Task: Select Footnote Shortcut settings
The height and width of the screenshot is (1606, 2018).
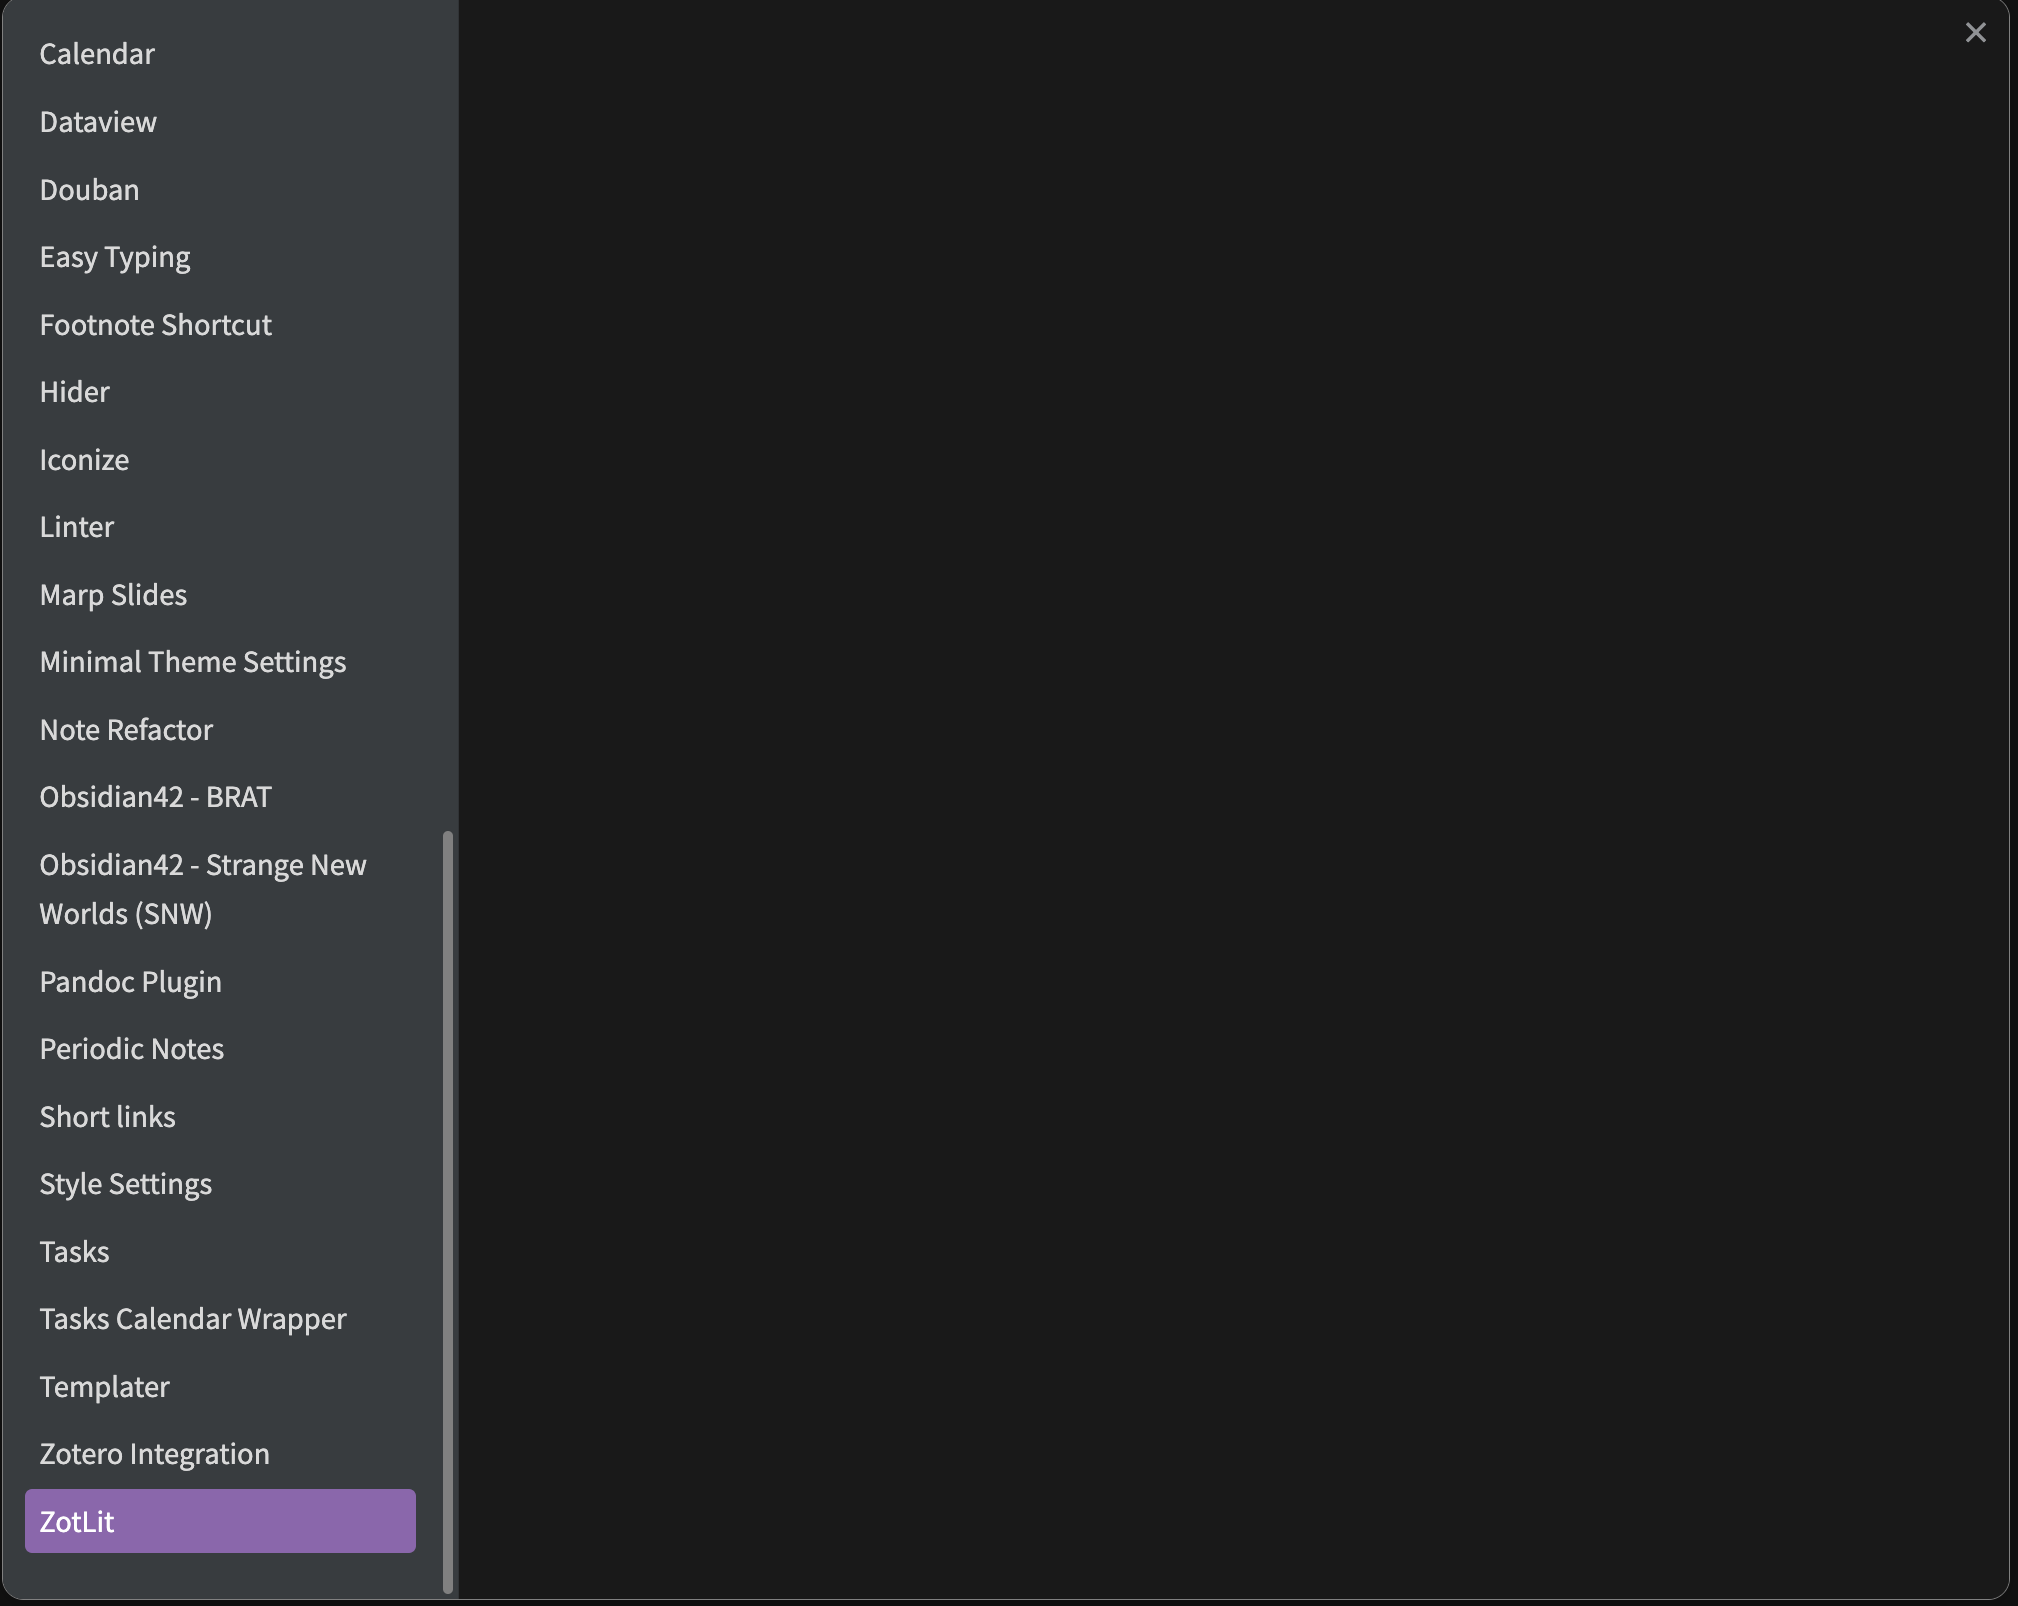Action: pos(155,324)
